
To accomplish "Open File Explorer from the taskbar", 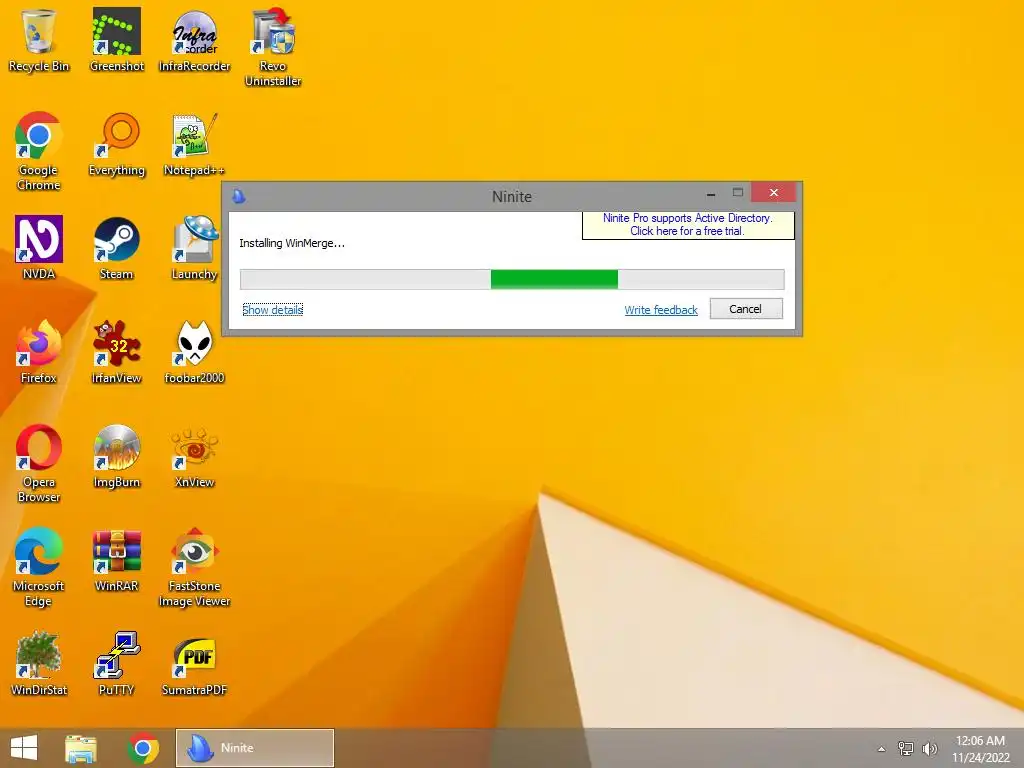I will click(81, 748).
